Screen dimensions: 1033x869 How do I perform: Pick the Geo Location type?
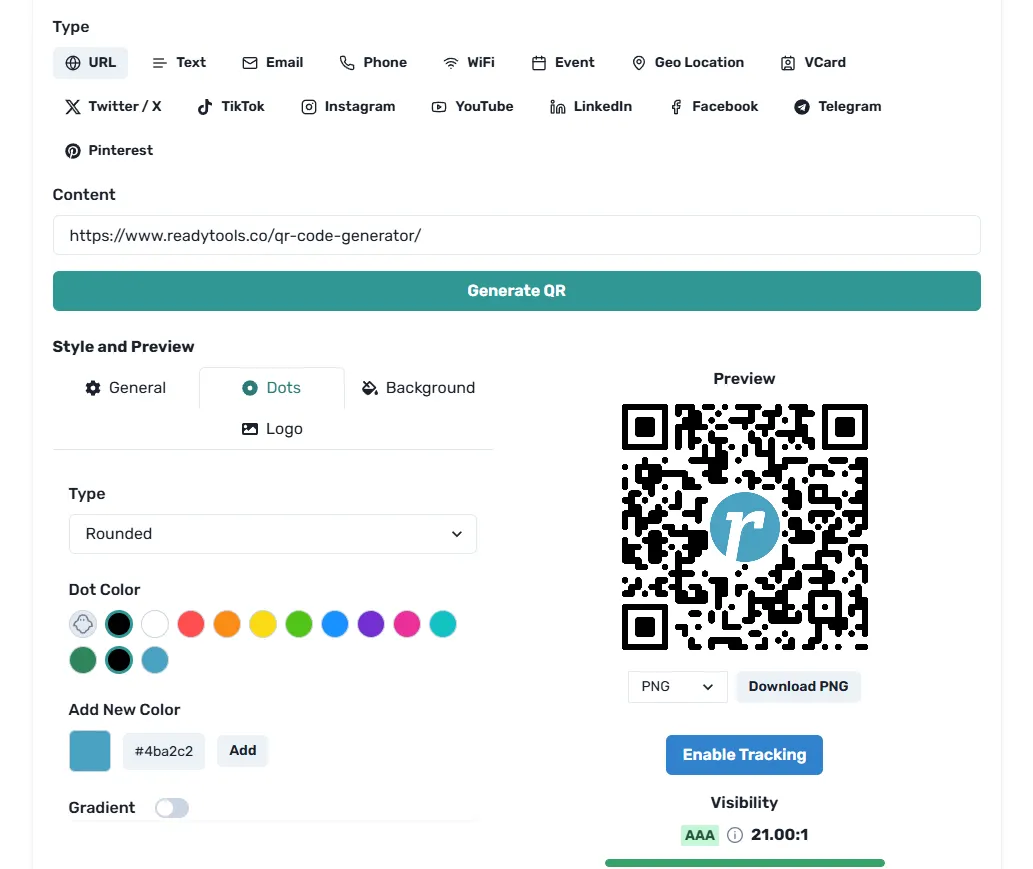[x=688, y=62]
